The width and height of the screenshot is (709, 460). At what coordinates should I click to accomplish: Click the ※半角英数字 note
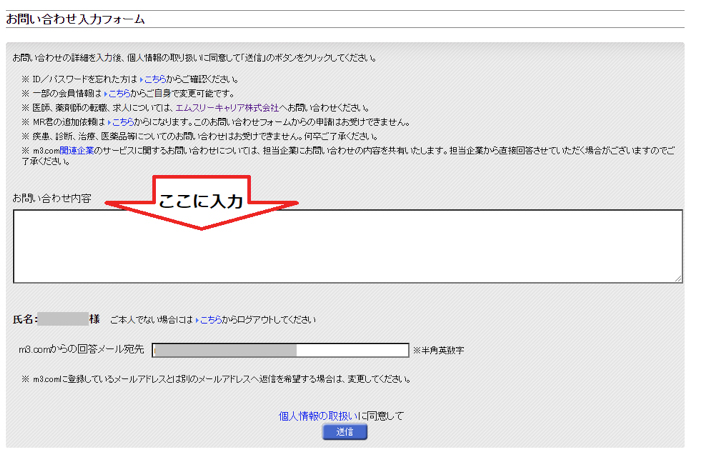438,351
